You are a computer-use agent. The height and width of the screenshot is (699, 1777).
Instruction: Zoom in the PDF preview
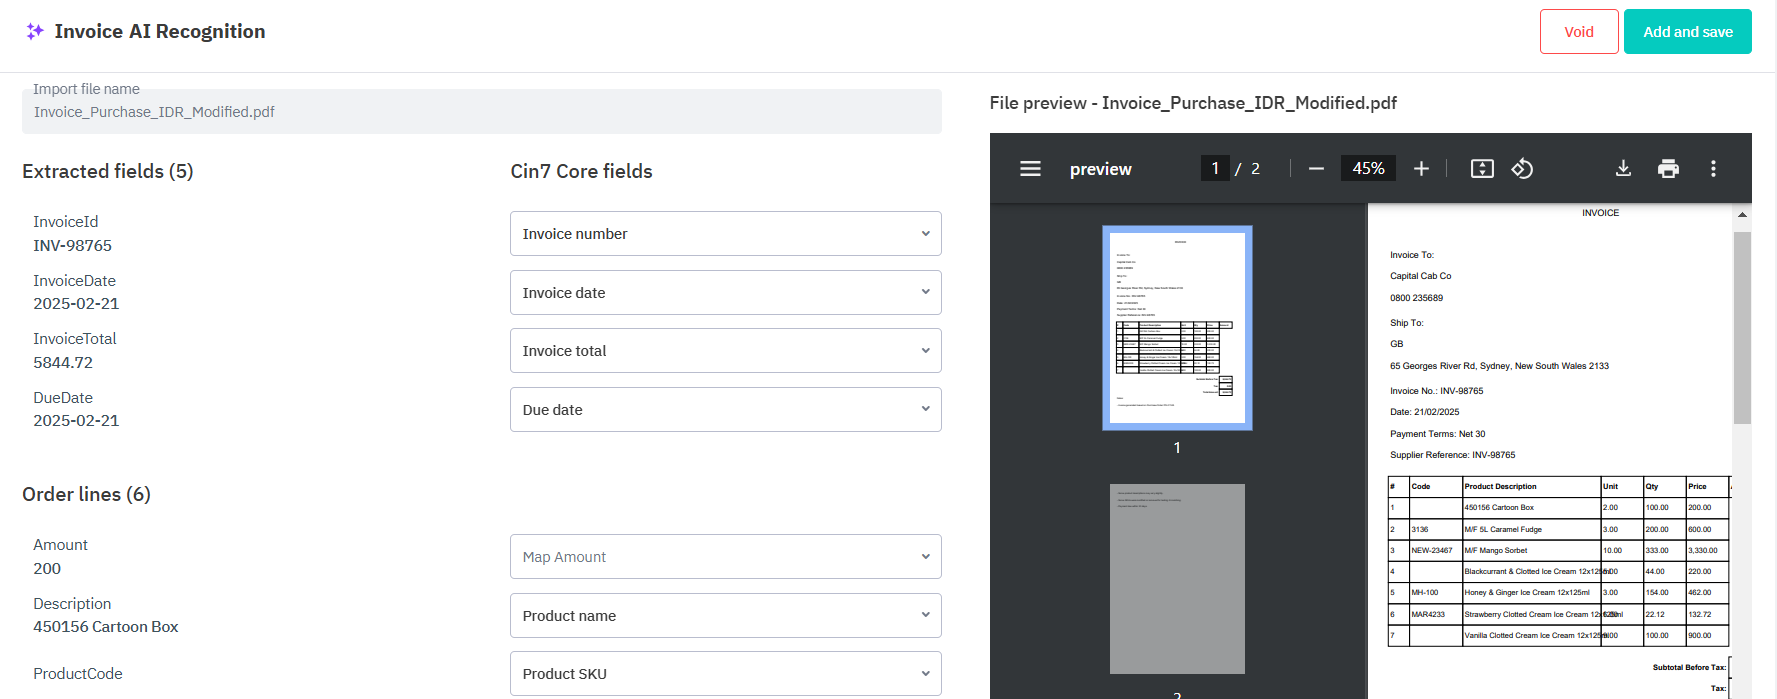[x=1421, y=169]
